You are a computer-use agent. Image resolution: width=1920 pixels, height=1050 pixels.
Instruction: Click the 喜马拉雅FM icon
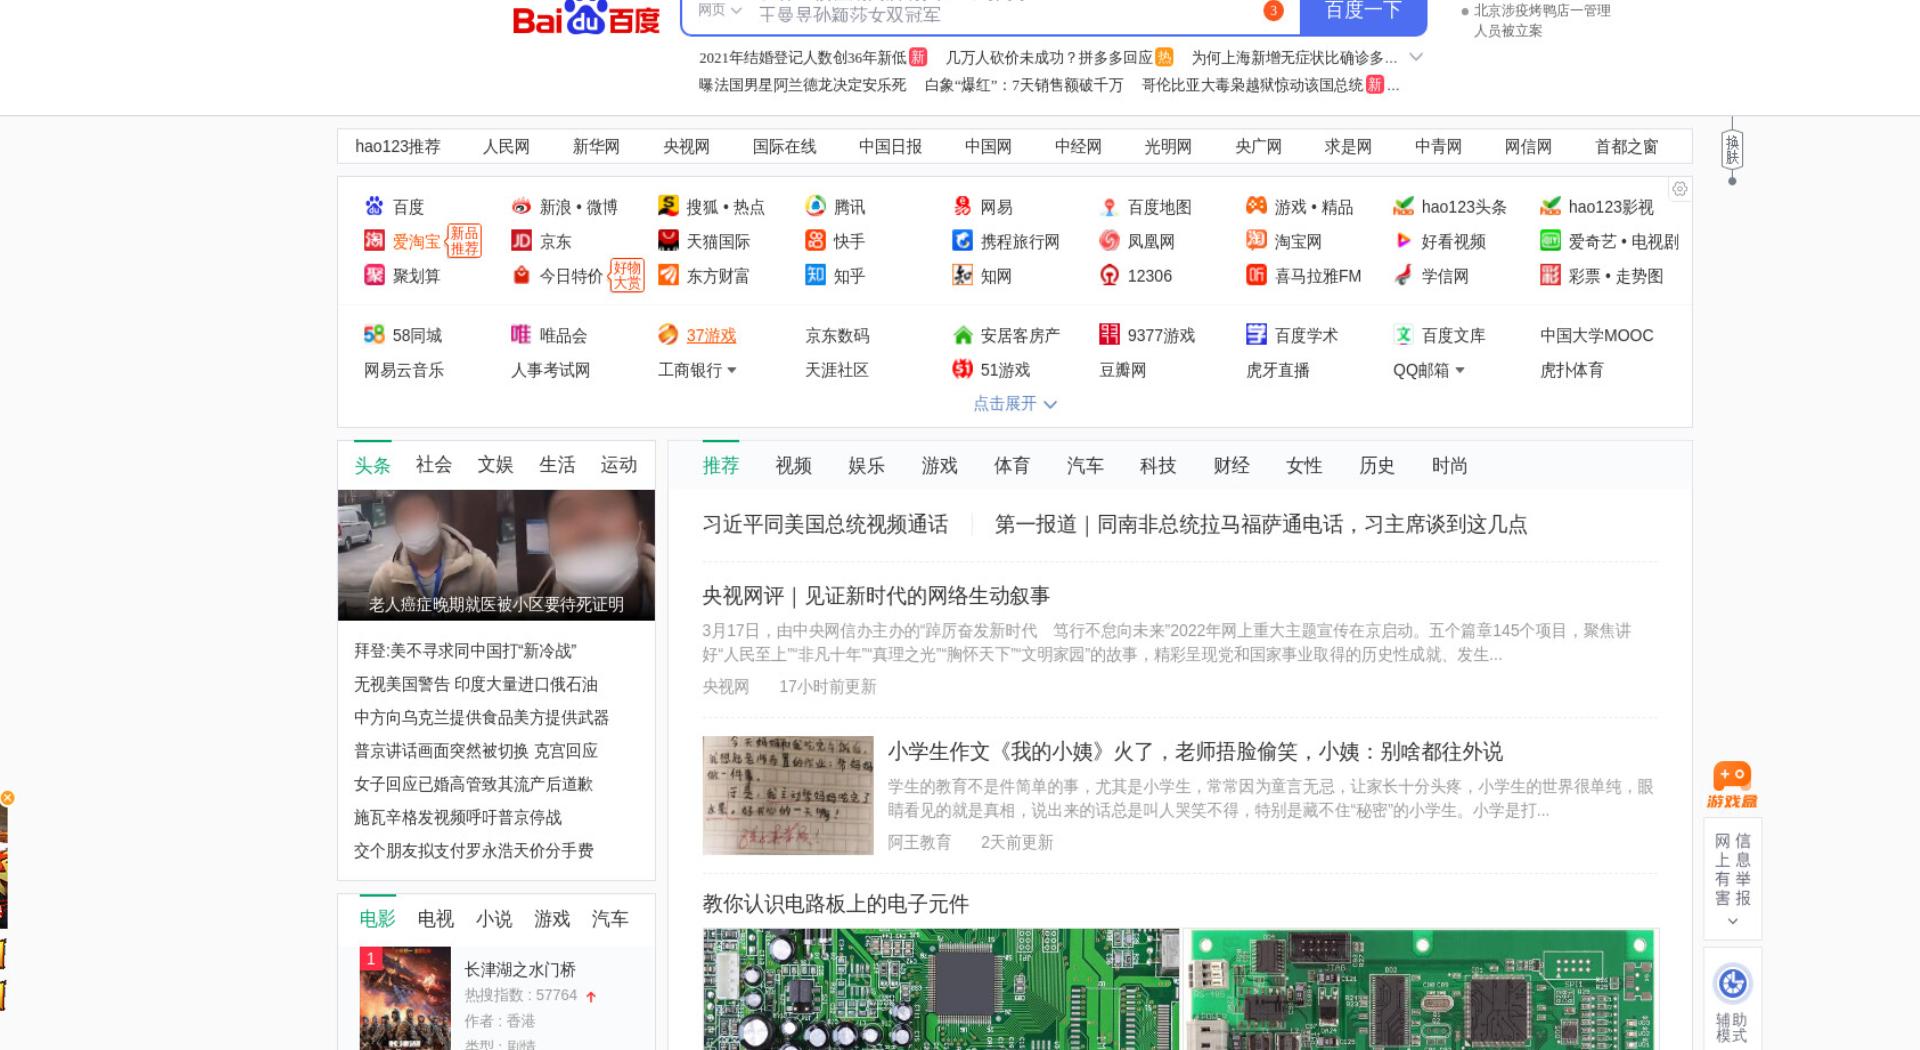pyautogui.click(x=1256, y=275)
